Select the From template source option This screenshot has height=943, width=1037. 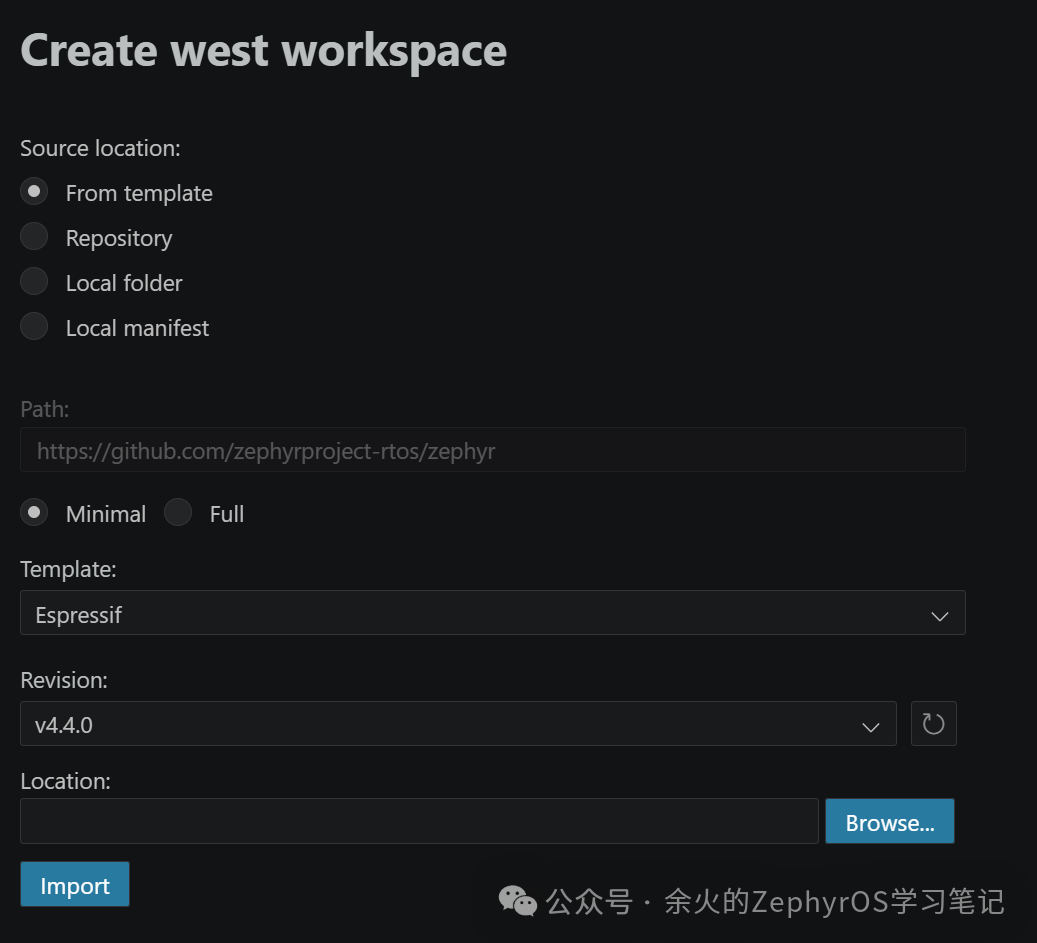pos(34,192)
